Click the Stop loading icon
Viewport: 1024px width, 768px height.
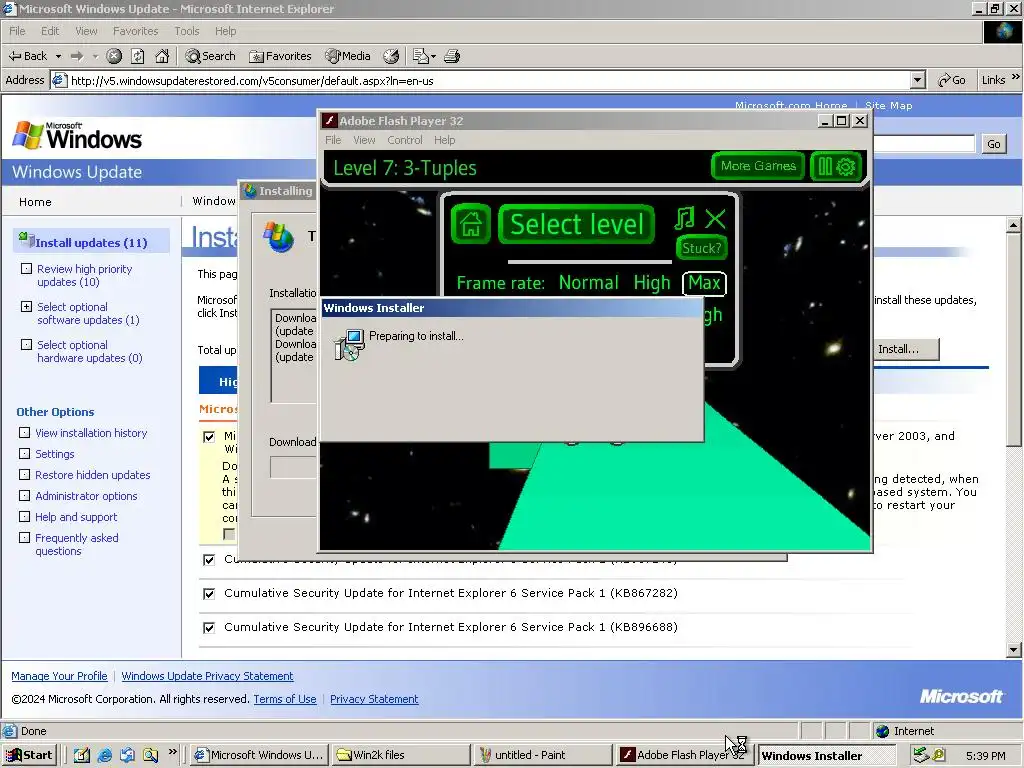click(114, 56)
